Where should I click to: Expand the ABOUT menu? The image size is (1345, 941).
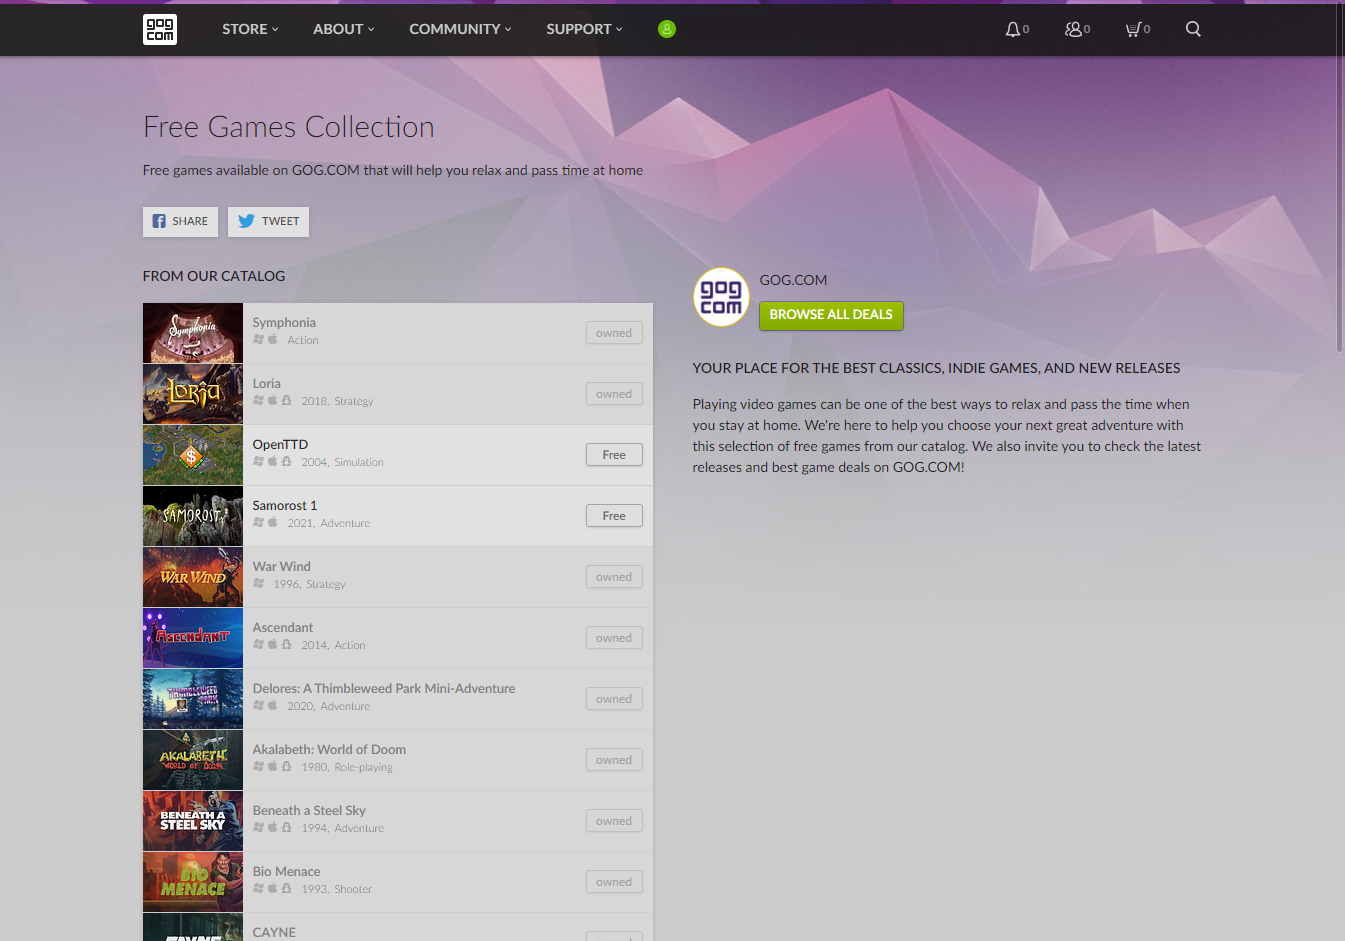pos(343,29)
